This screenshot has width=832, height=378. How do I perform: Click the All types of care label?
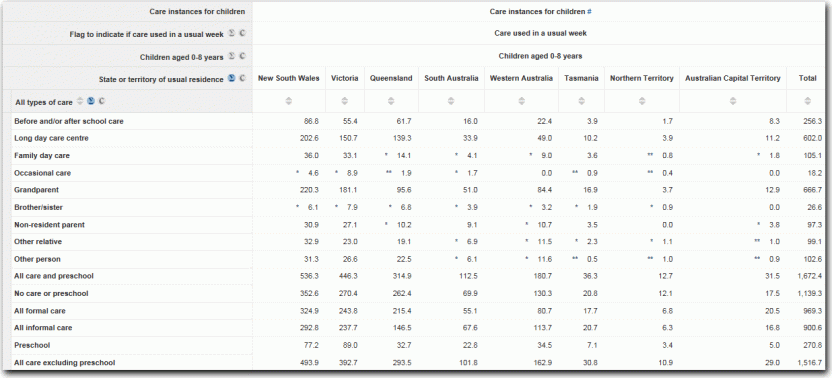pyautogui.click(x=44, y=102)
